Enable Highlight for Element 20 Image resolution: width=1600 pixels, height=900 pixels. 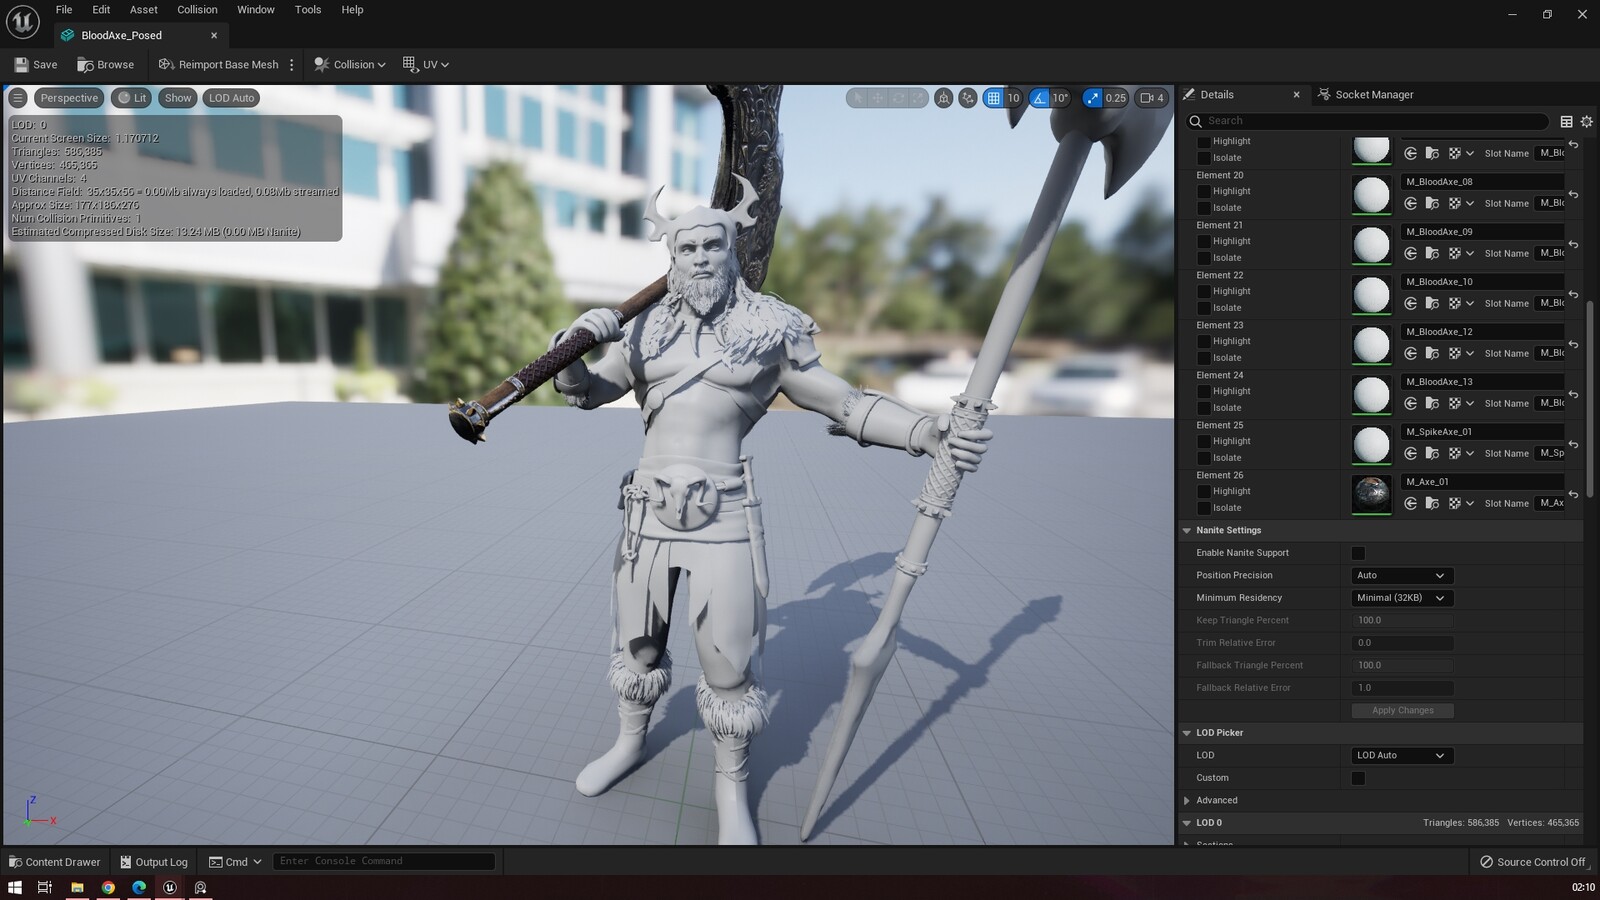[x=1204, y=192]
